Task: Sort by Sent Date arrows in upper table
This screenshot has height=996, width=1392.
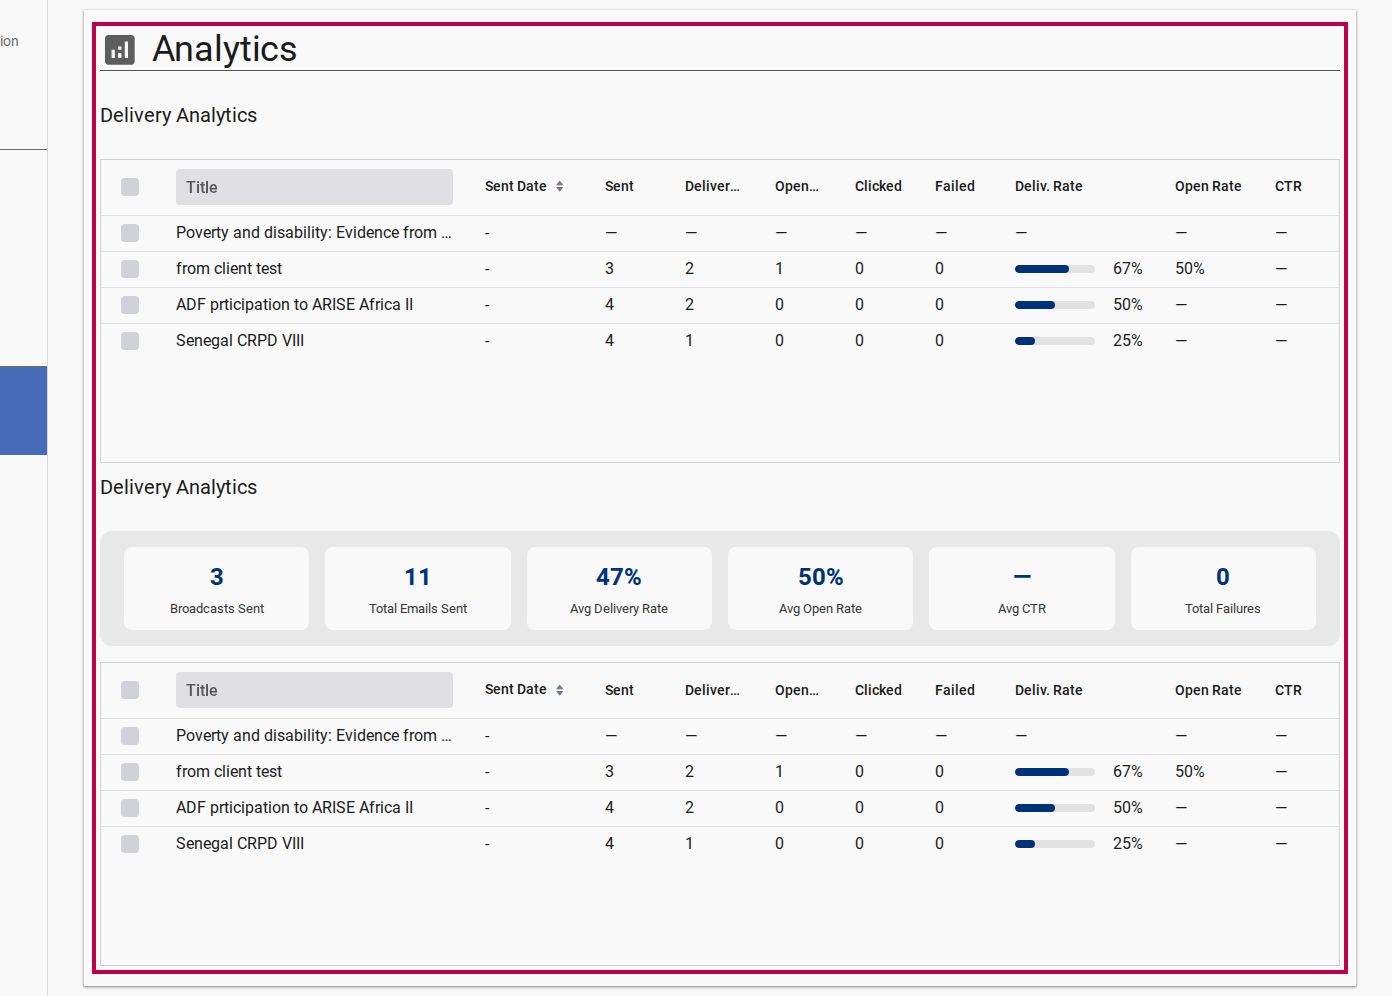Action: point(560,186)
